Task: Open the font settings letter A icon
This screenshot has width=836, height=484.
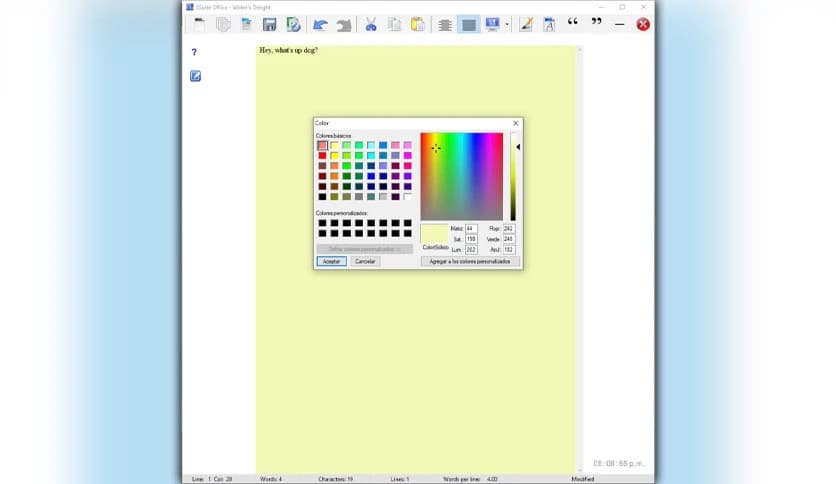Action: pyautogui.click(x=549, y=24)
